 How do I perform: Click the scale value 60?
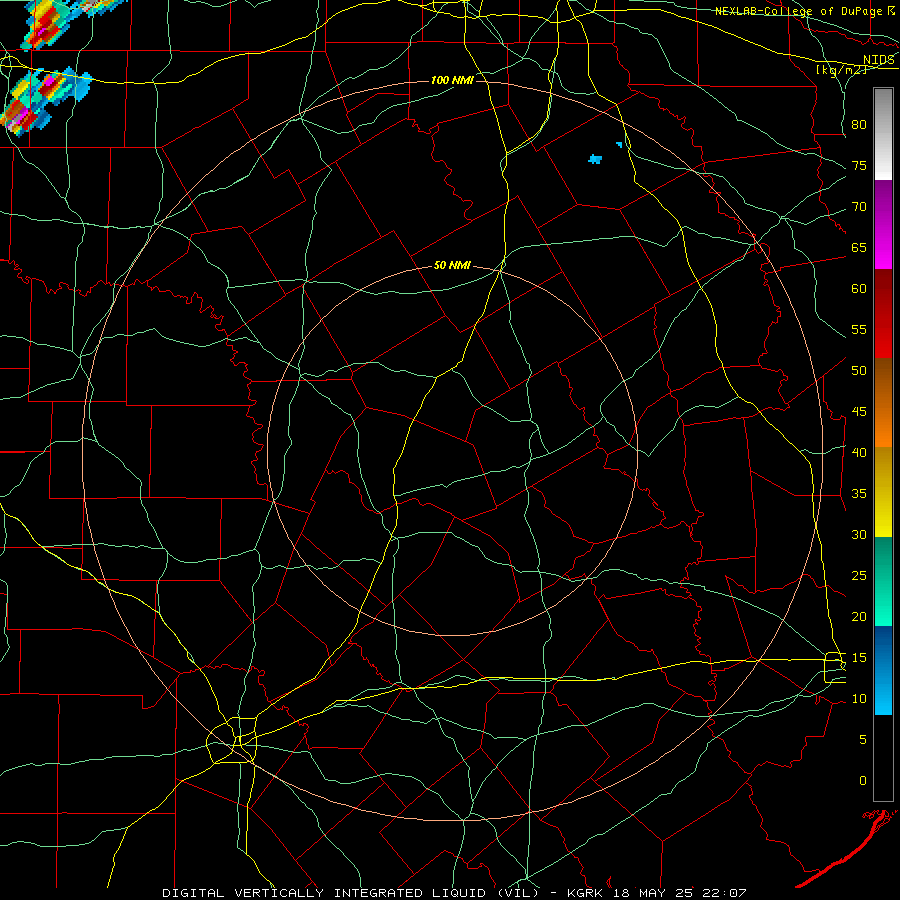(x=859, y=289)
